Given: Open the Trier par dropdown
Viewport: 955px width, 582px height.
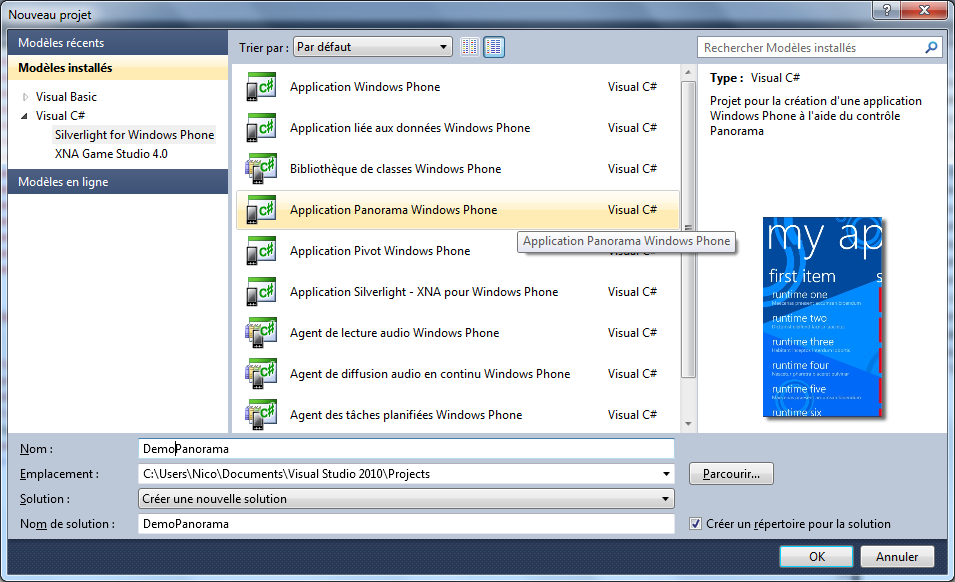Looking at the screenshot, I should (x=372, y=47).
